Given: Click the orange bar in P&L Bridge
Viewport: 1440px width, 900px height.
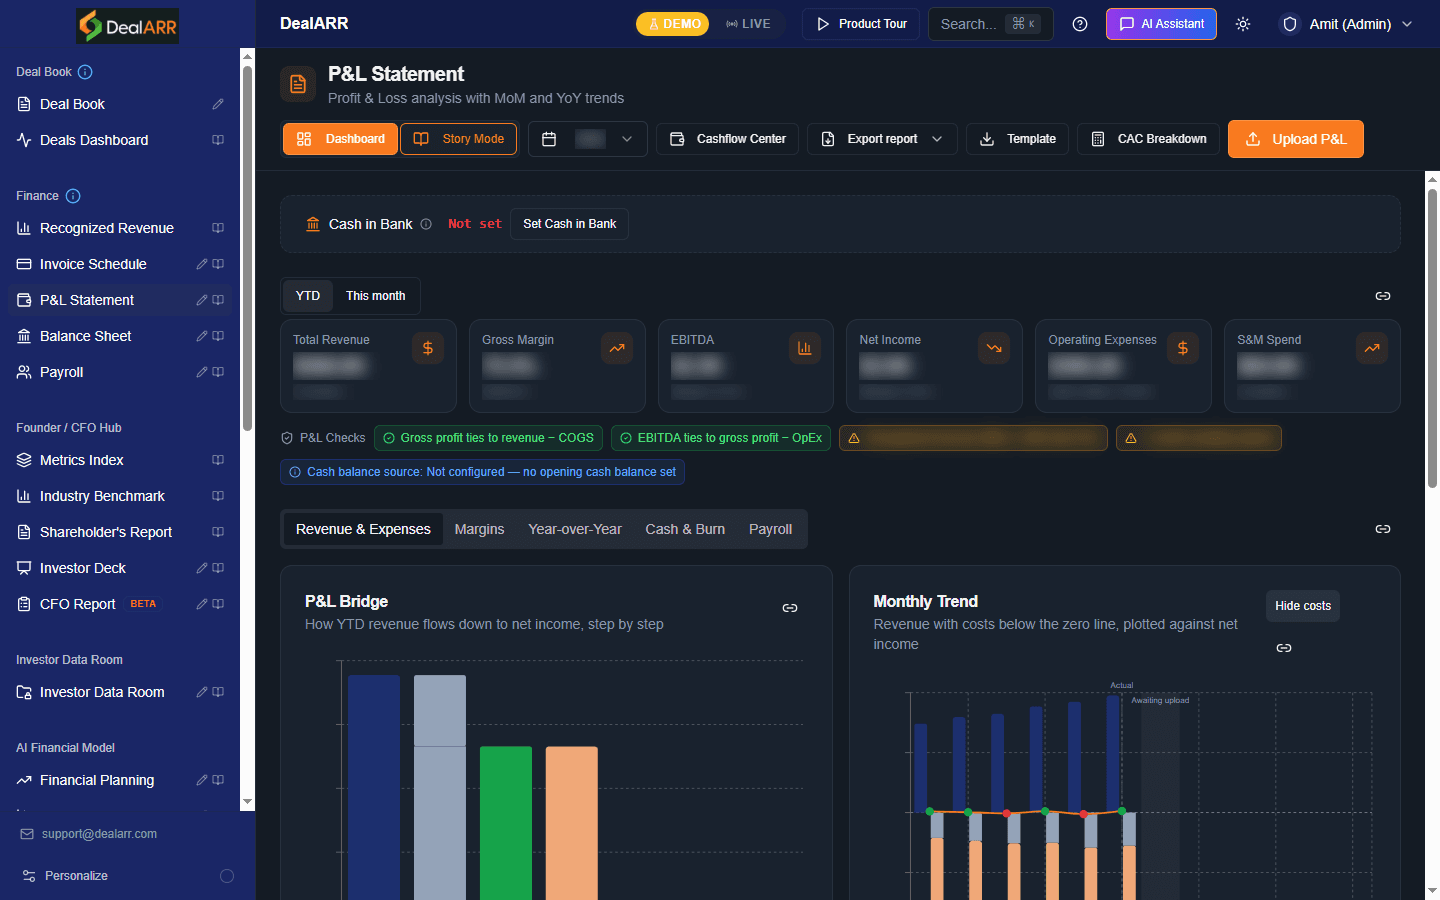Looking at the screenshot, I should [x=572, y=823].
